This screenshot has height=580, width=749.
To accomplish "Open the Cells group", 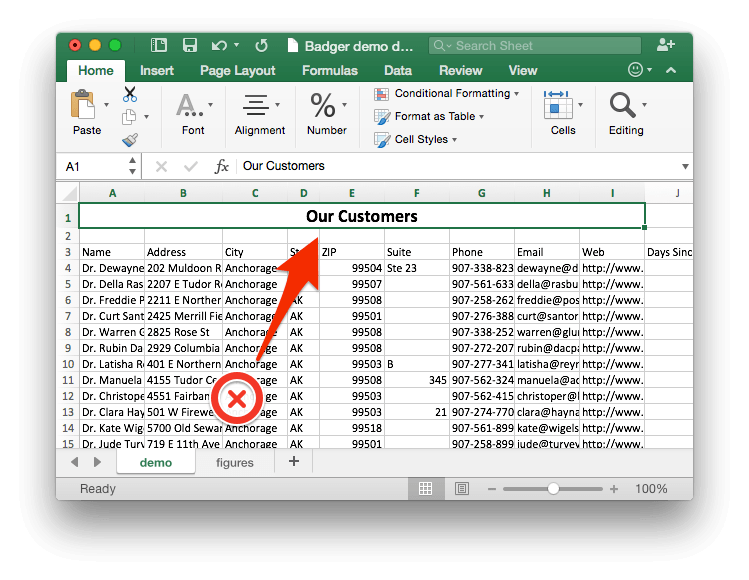I will click(563, 114).
